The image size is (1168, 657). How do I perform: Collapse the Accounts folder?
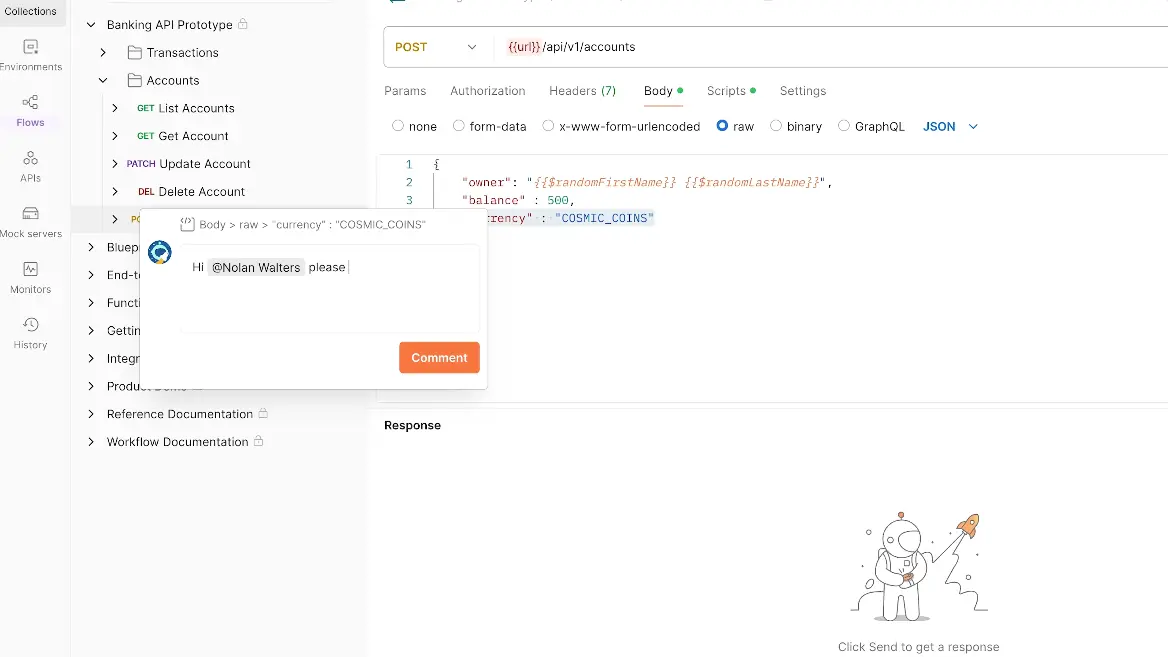point(103,80)
